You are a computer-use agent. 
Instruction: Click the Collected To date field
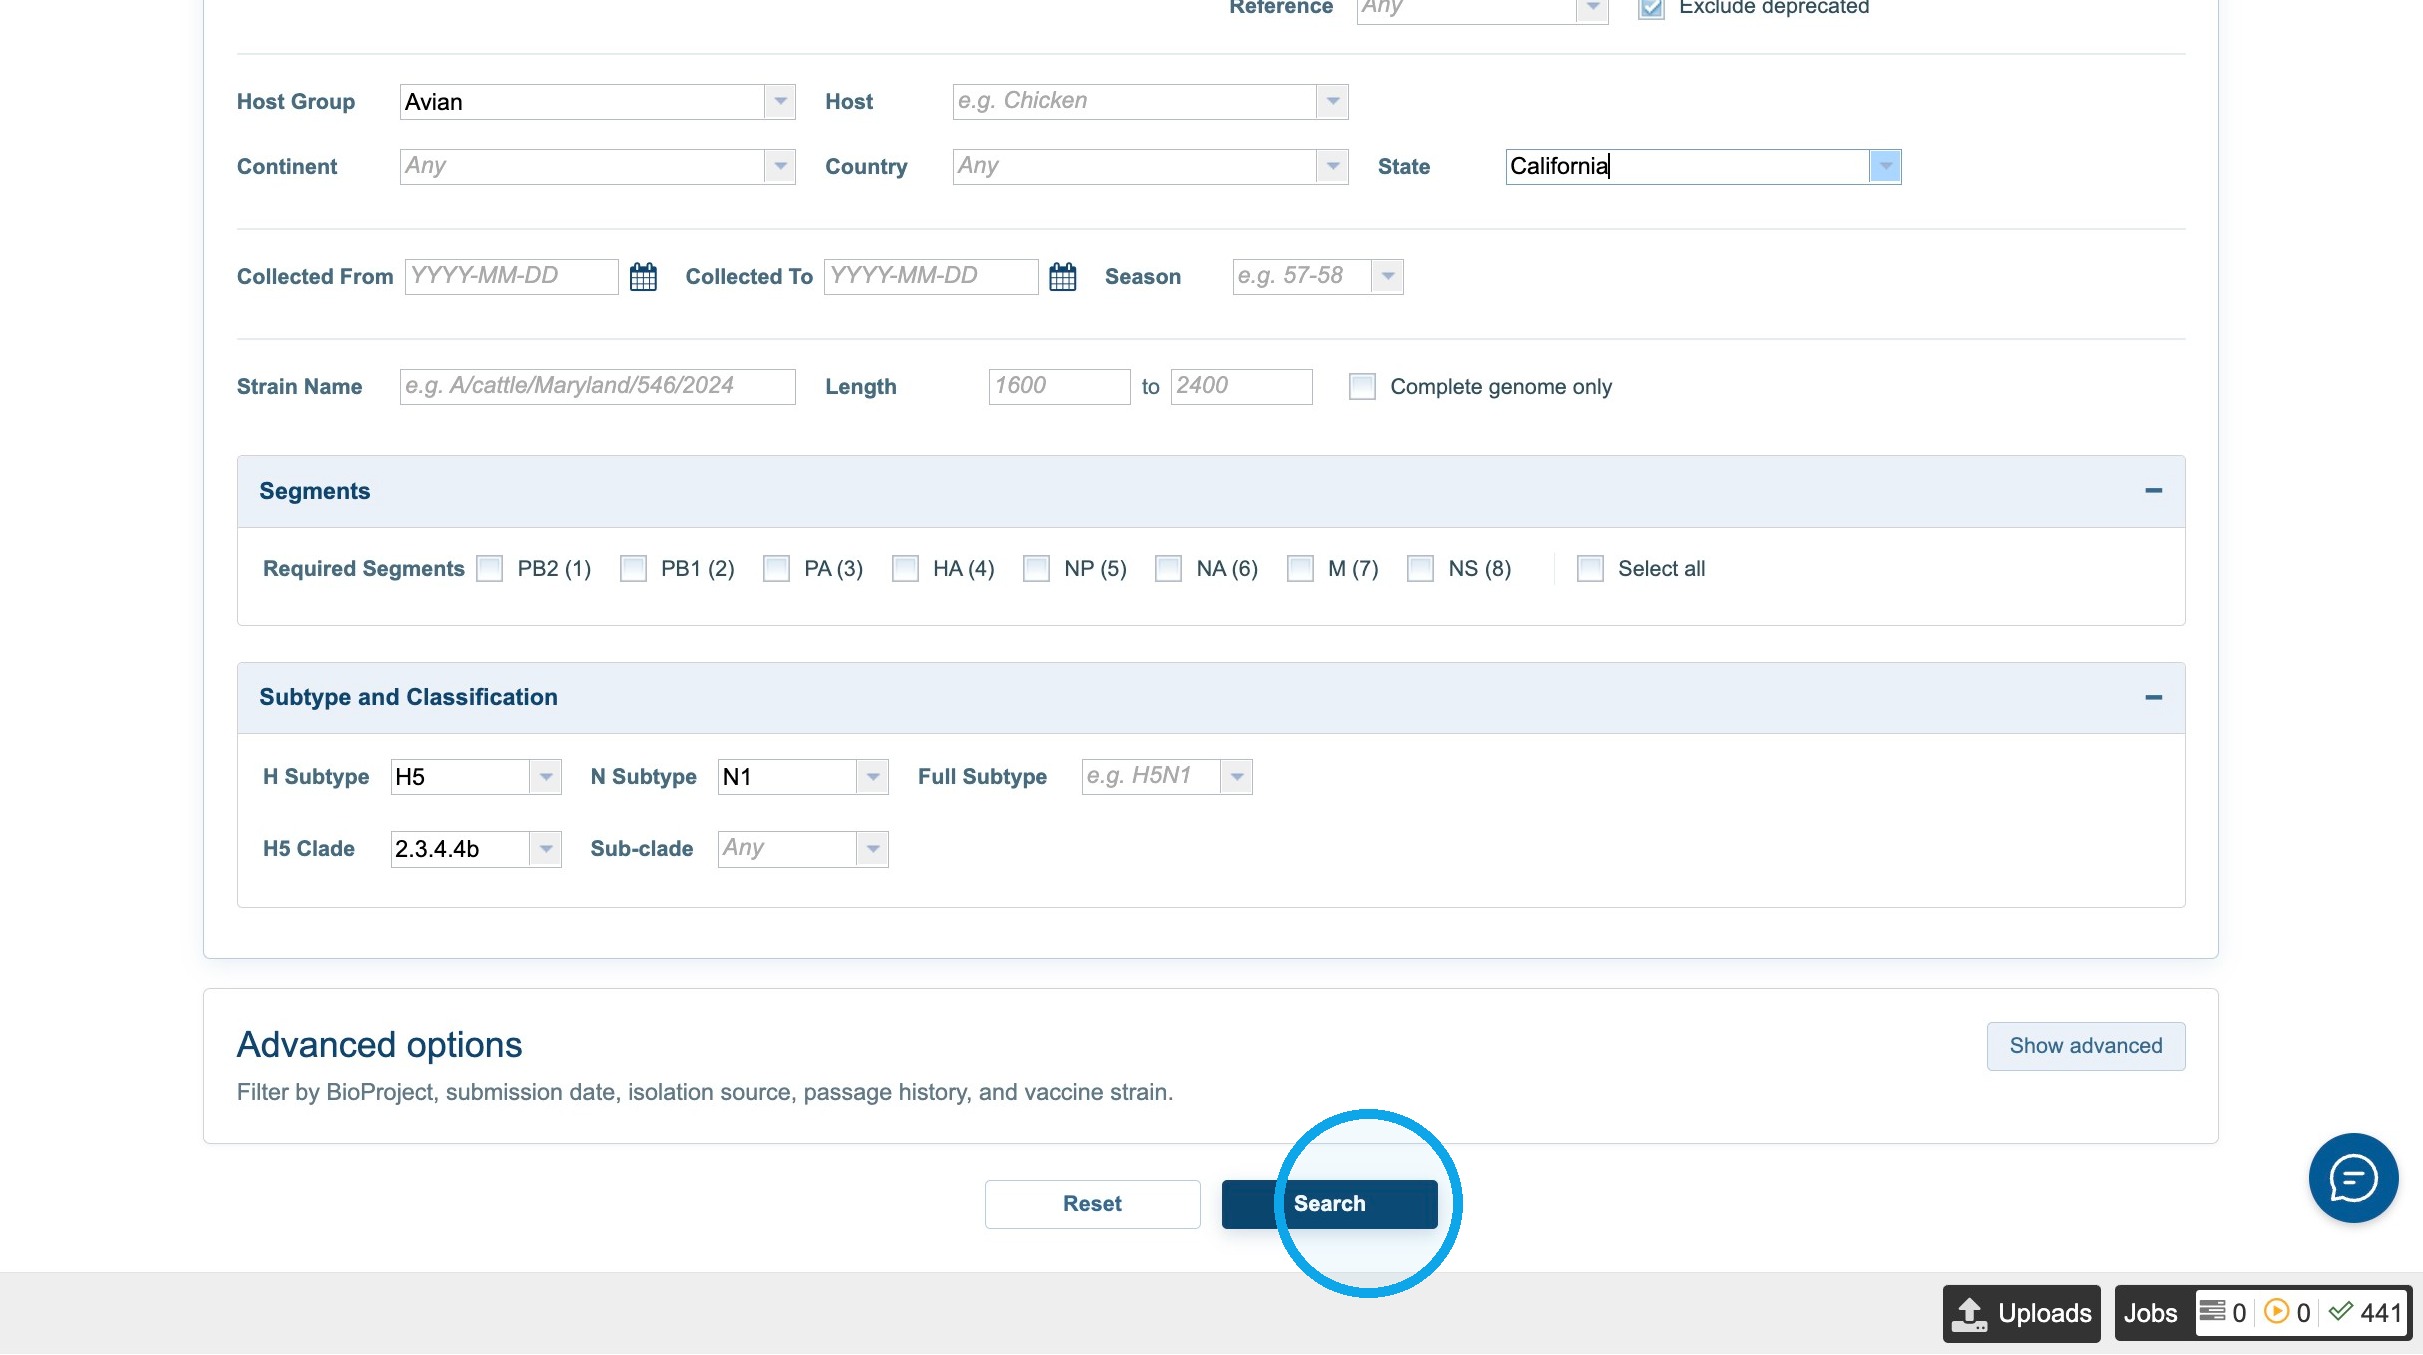pyautogui.click(x=930, y=277)
